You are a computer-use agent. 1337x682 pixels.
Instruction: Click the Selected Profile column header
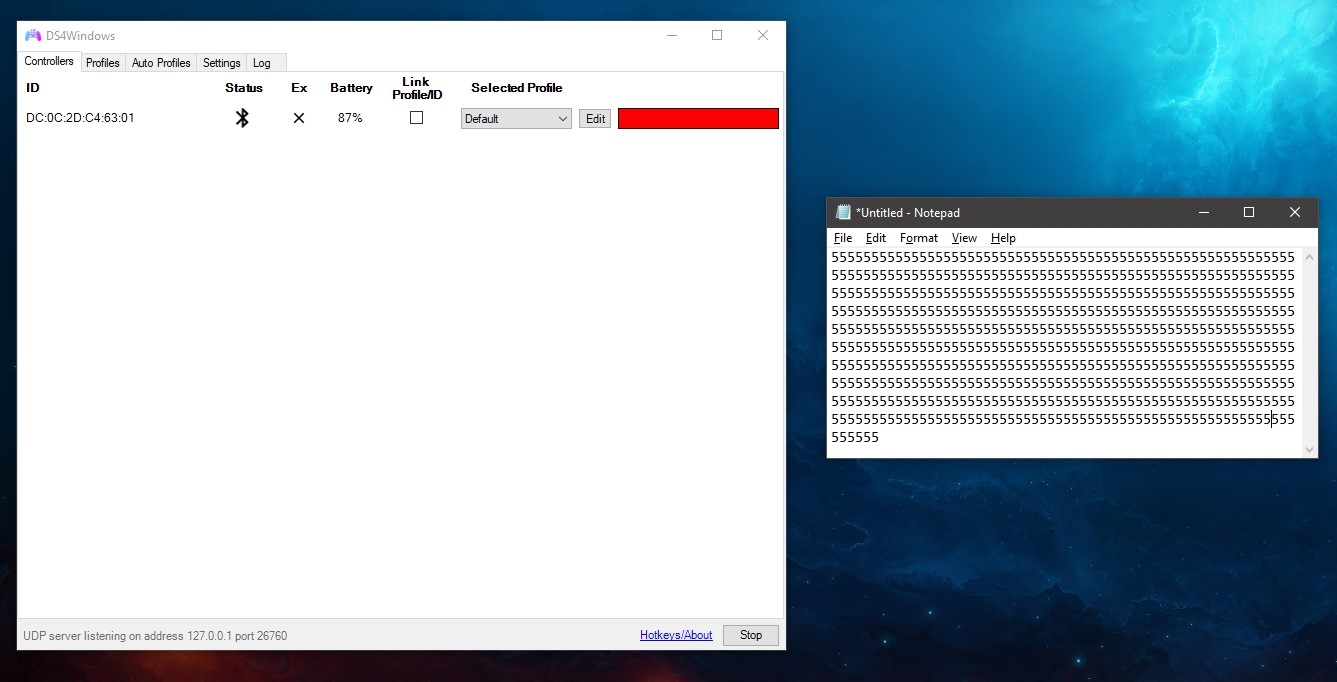pos(517,88)
